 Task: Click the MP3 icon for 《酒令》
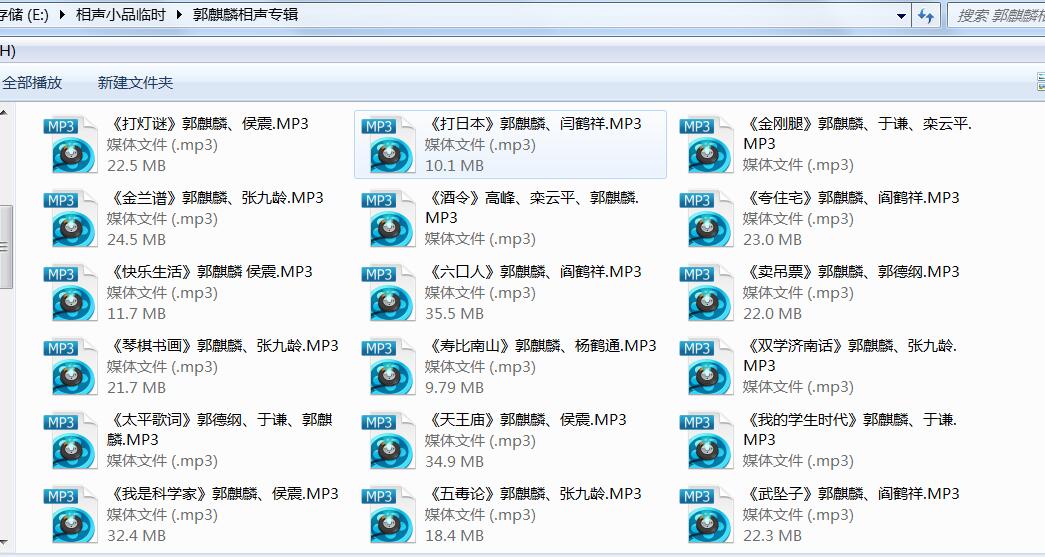click(x=389, y=219)
